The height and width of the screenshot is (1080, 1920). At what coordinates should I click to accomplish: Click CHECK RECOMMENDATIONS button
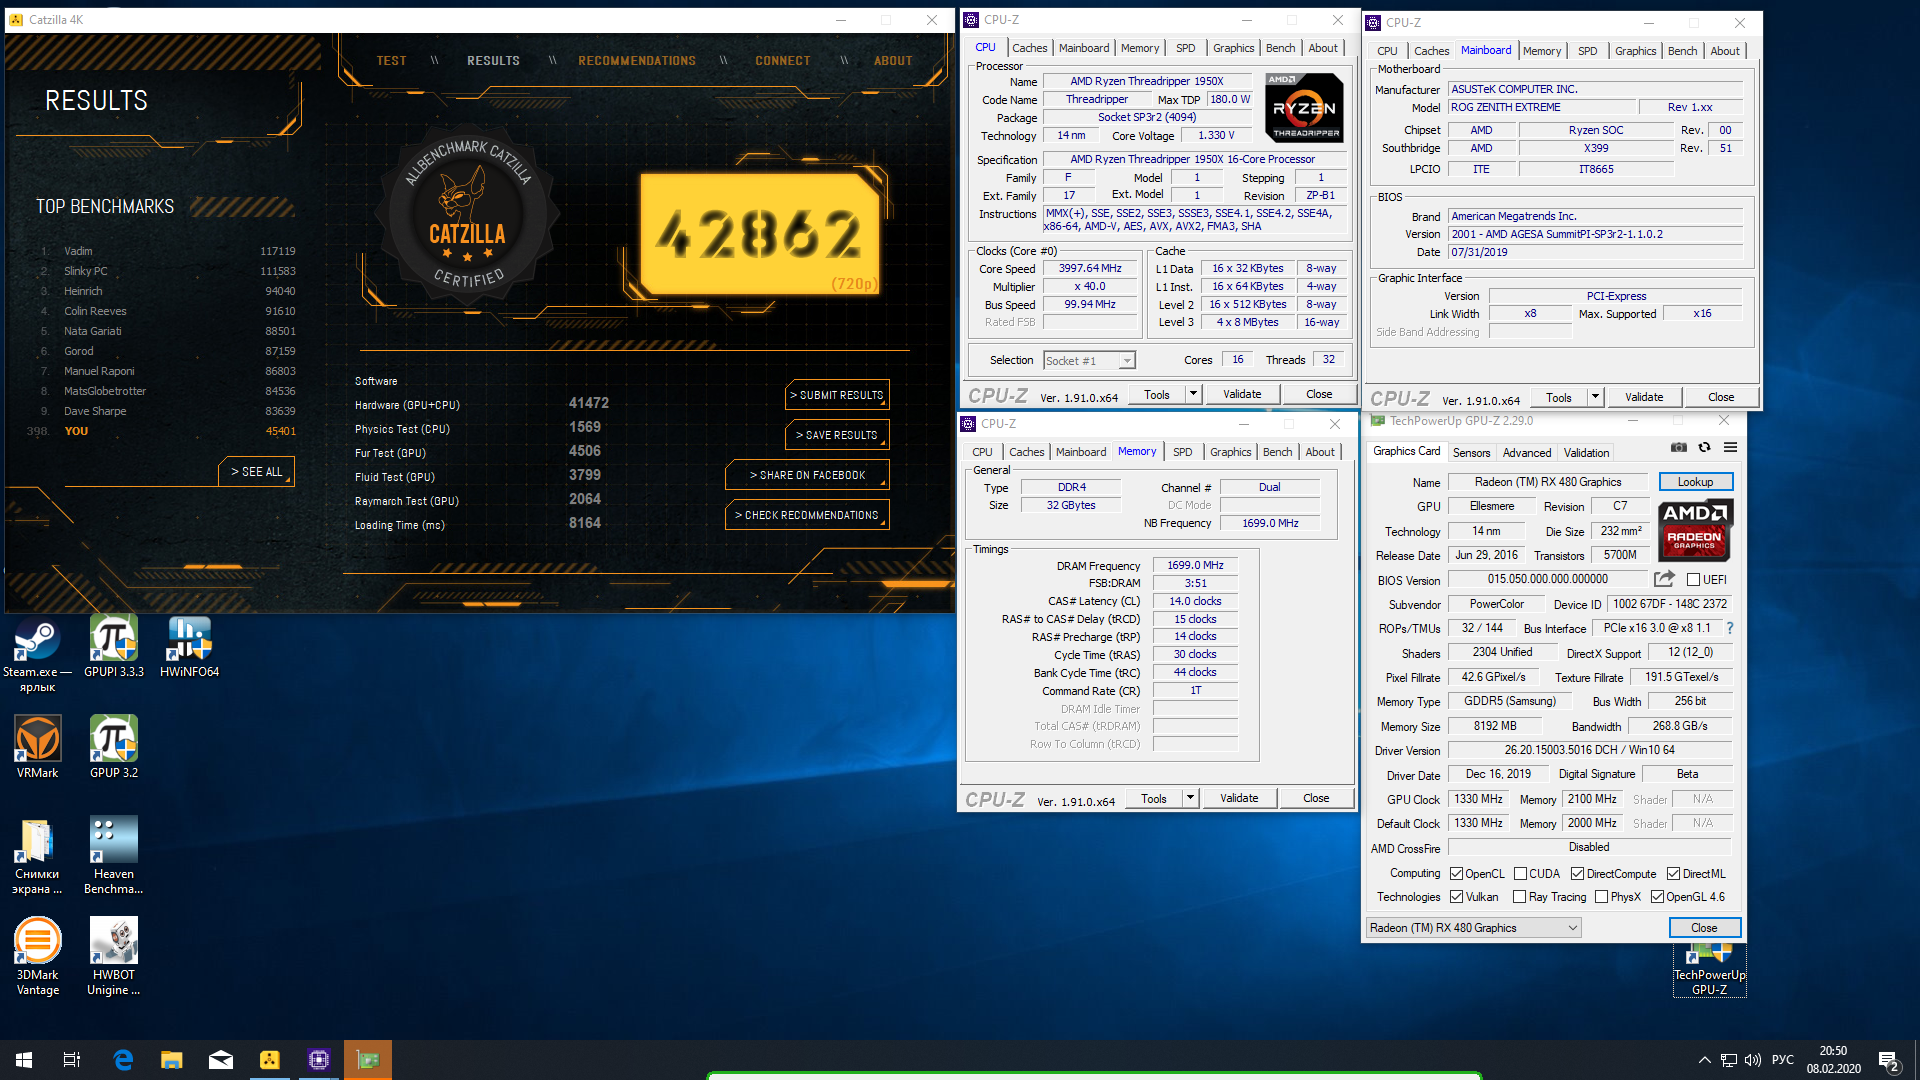807,515
